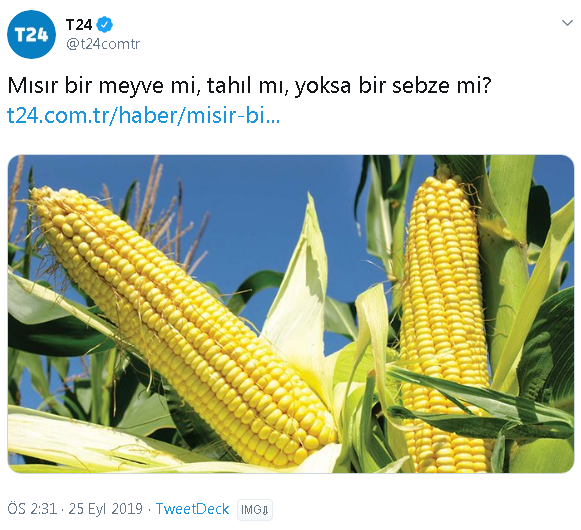Follow the t24.com.tr/haber/misir-bi… article link
Screen dimensions: 581x530
coord(144,115)
